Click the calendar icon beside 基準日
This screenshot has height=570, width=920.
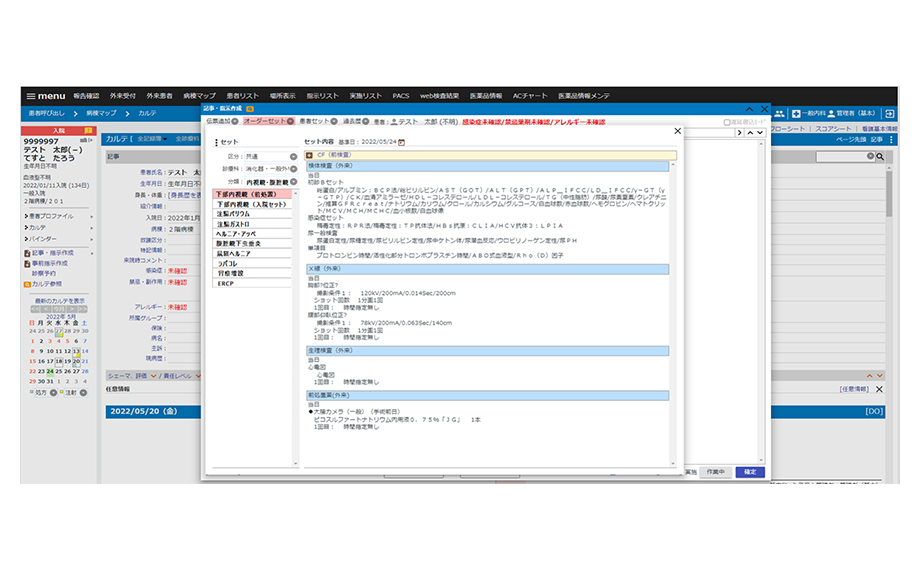(x=401, y=142)
